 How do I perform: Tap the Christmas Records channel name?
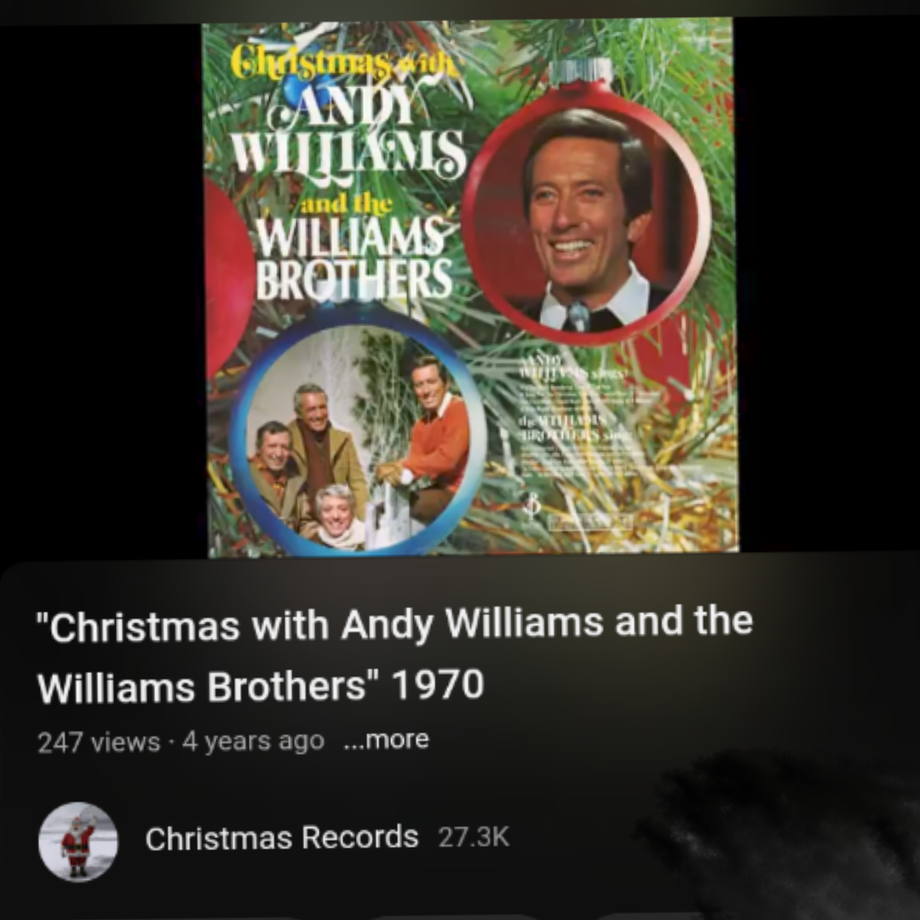(282, 837)
